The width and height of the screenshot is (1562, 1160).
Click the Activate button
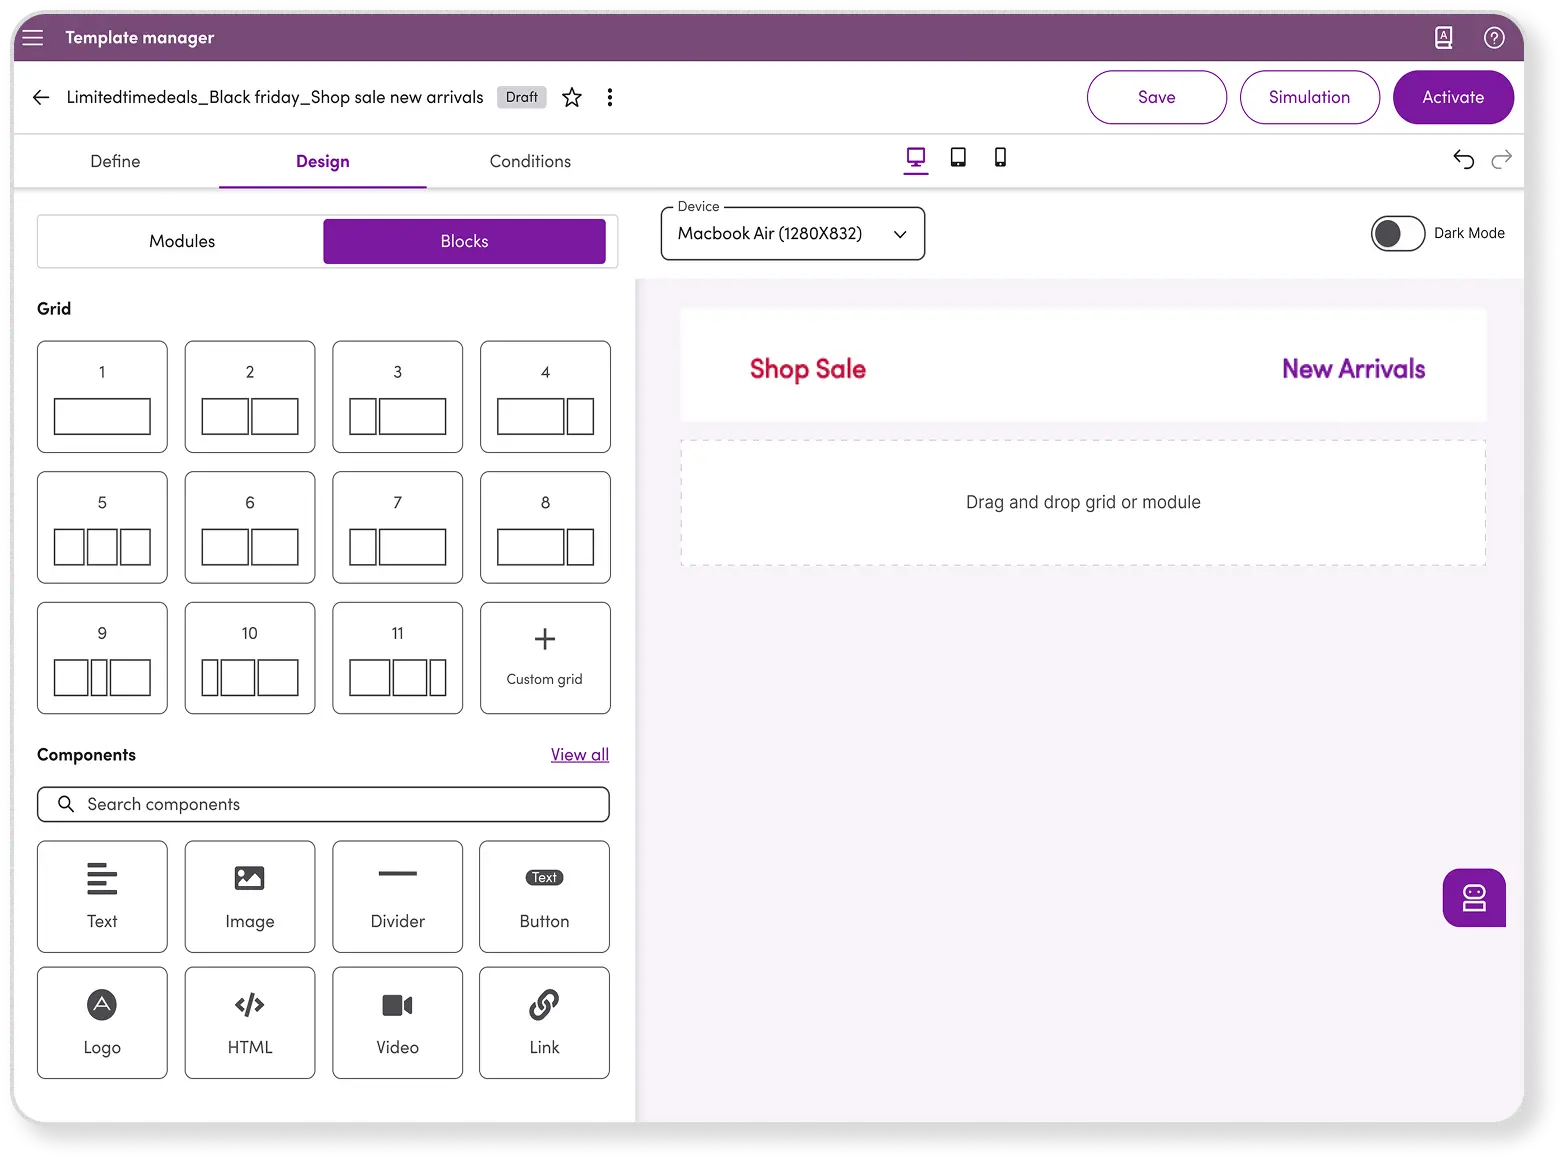pyautogui.click(x=1452, y=97)
